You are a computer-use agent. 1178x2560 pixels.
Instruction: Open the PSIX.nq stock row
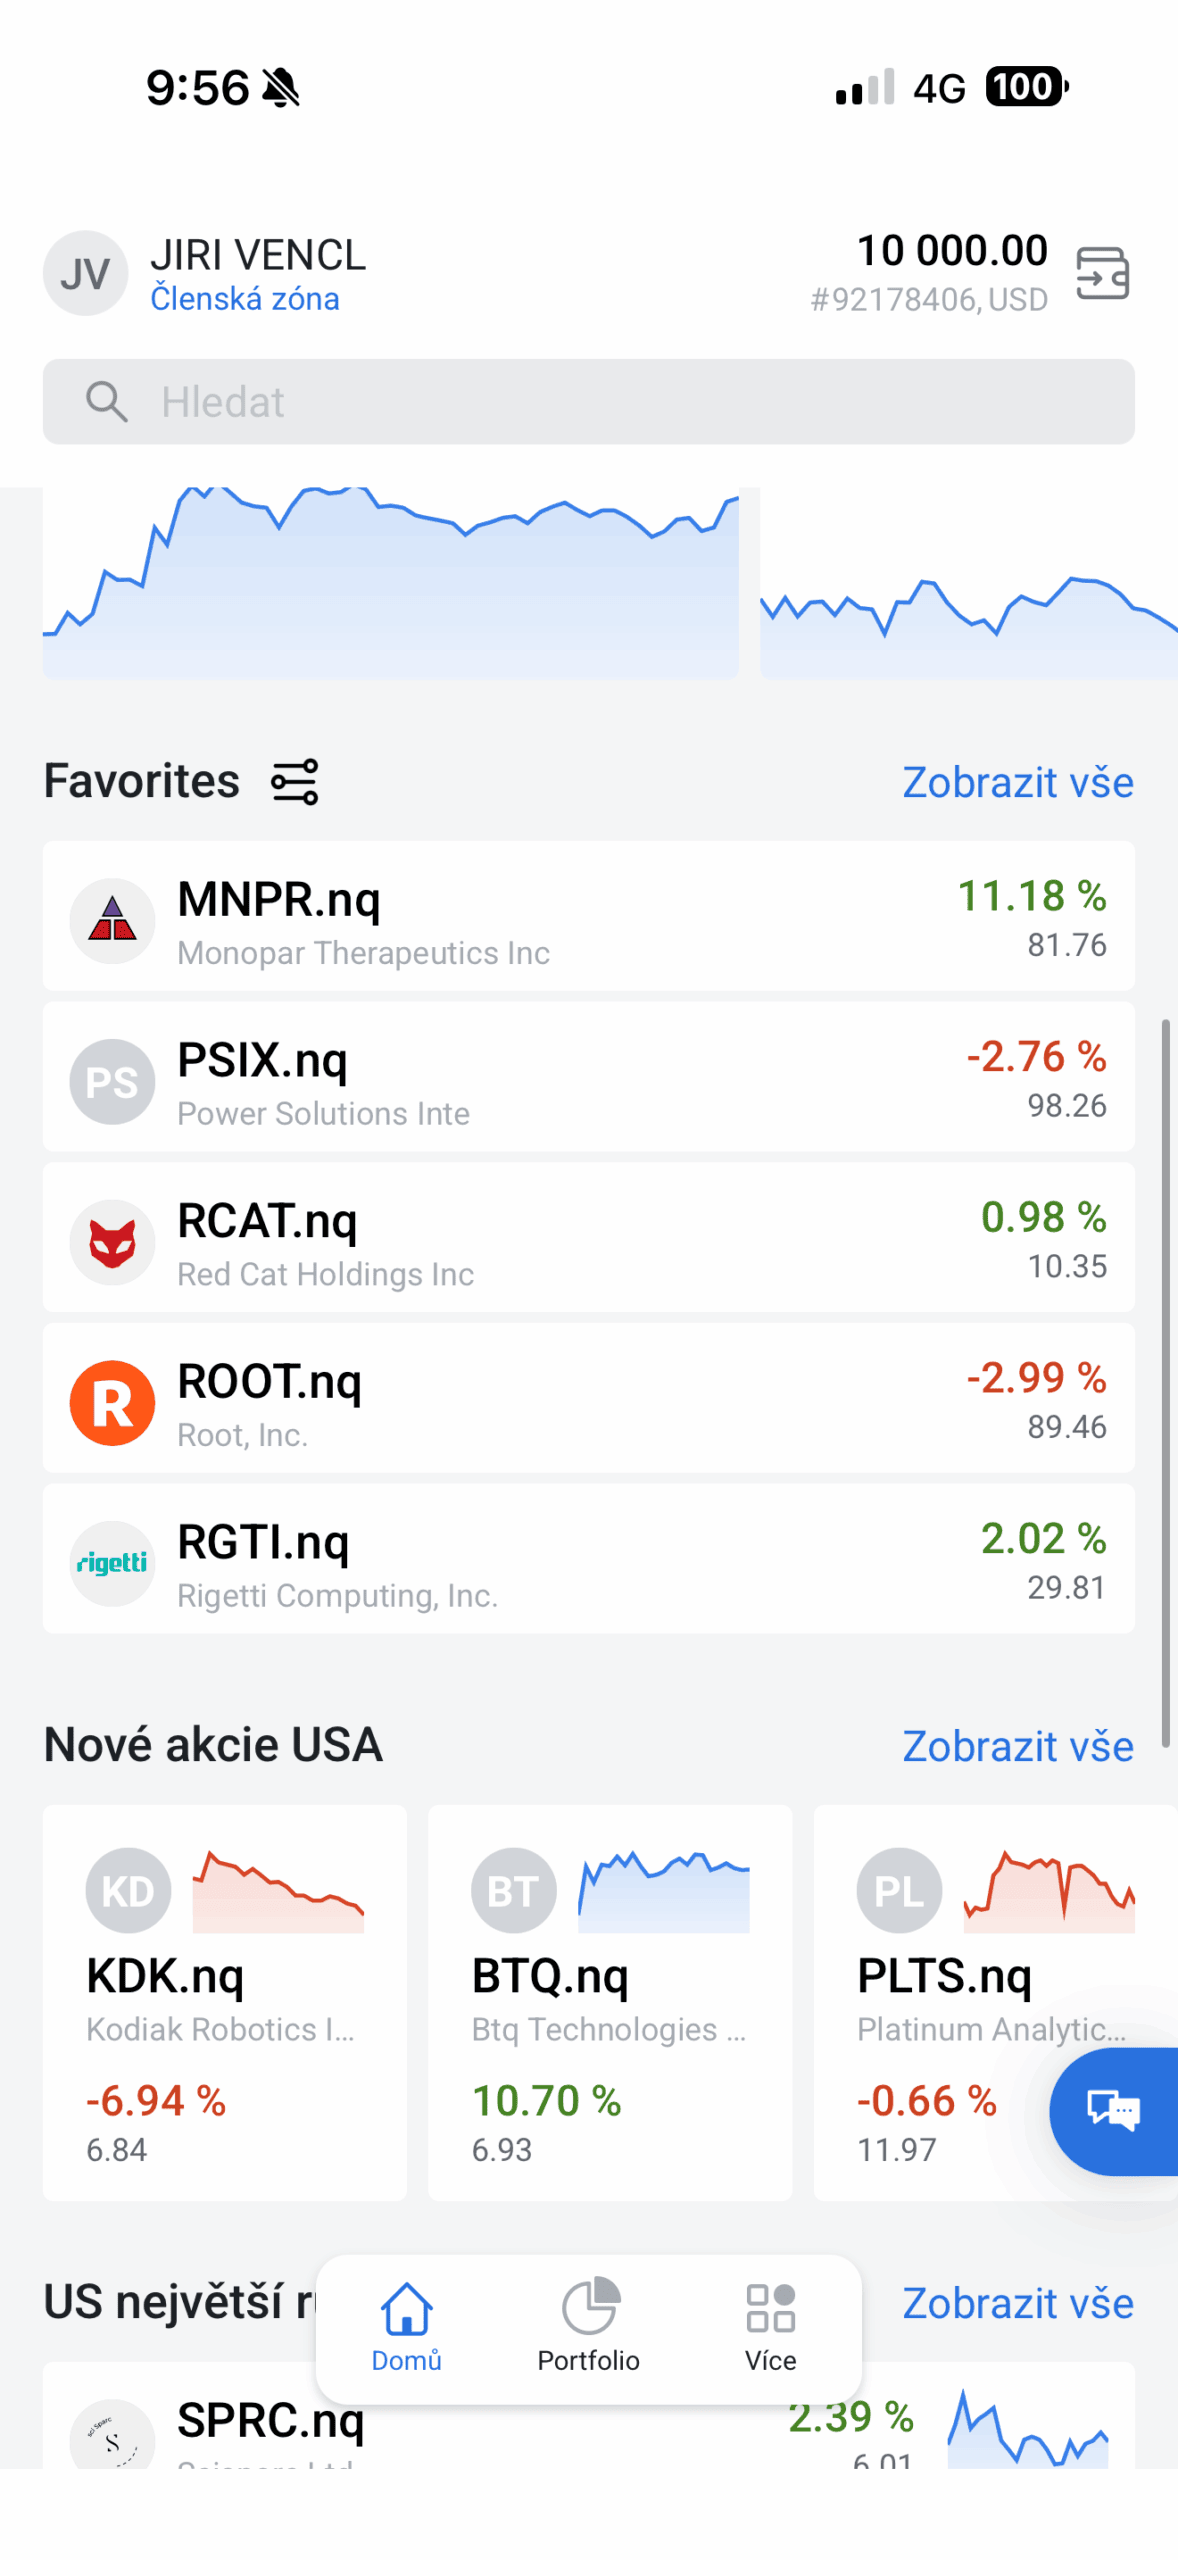(x=588, y=1077)
